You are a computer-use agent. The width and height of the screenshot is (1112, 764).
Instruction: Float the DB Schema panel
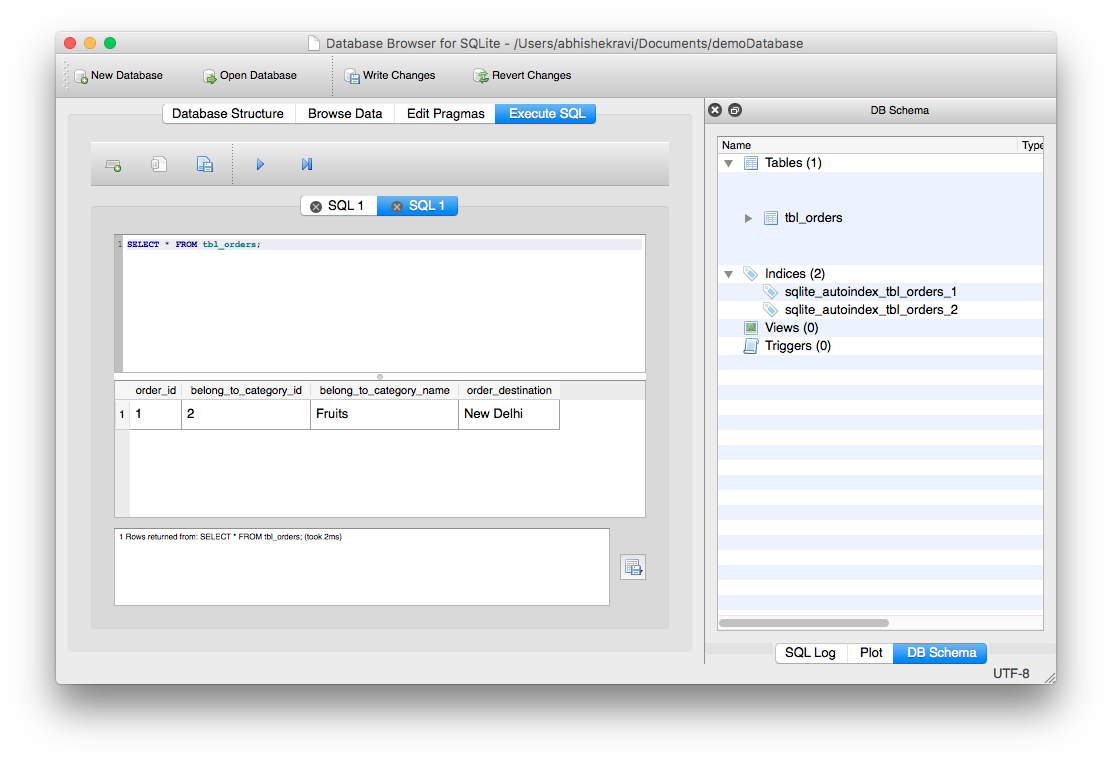[735, 111]
